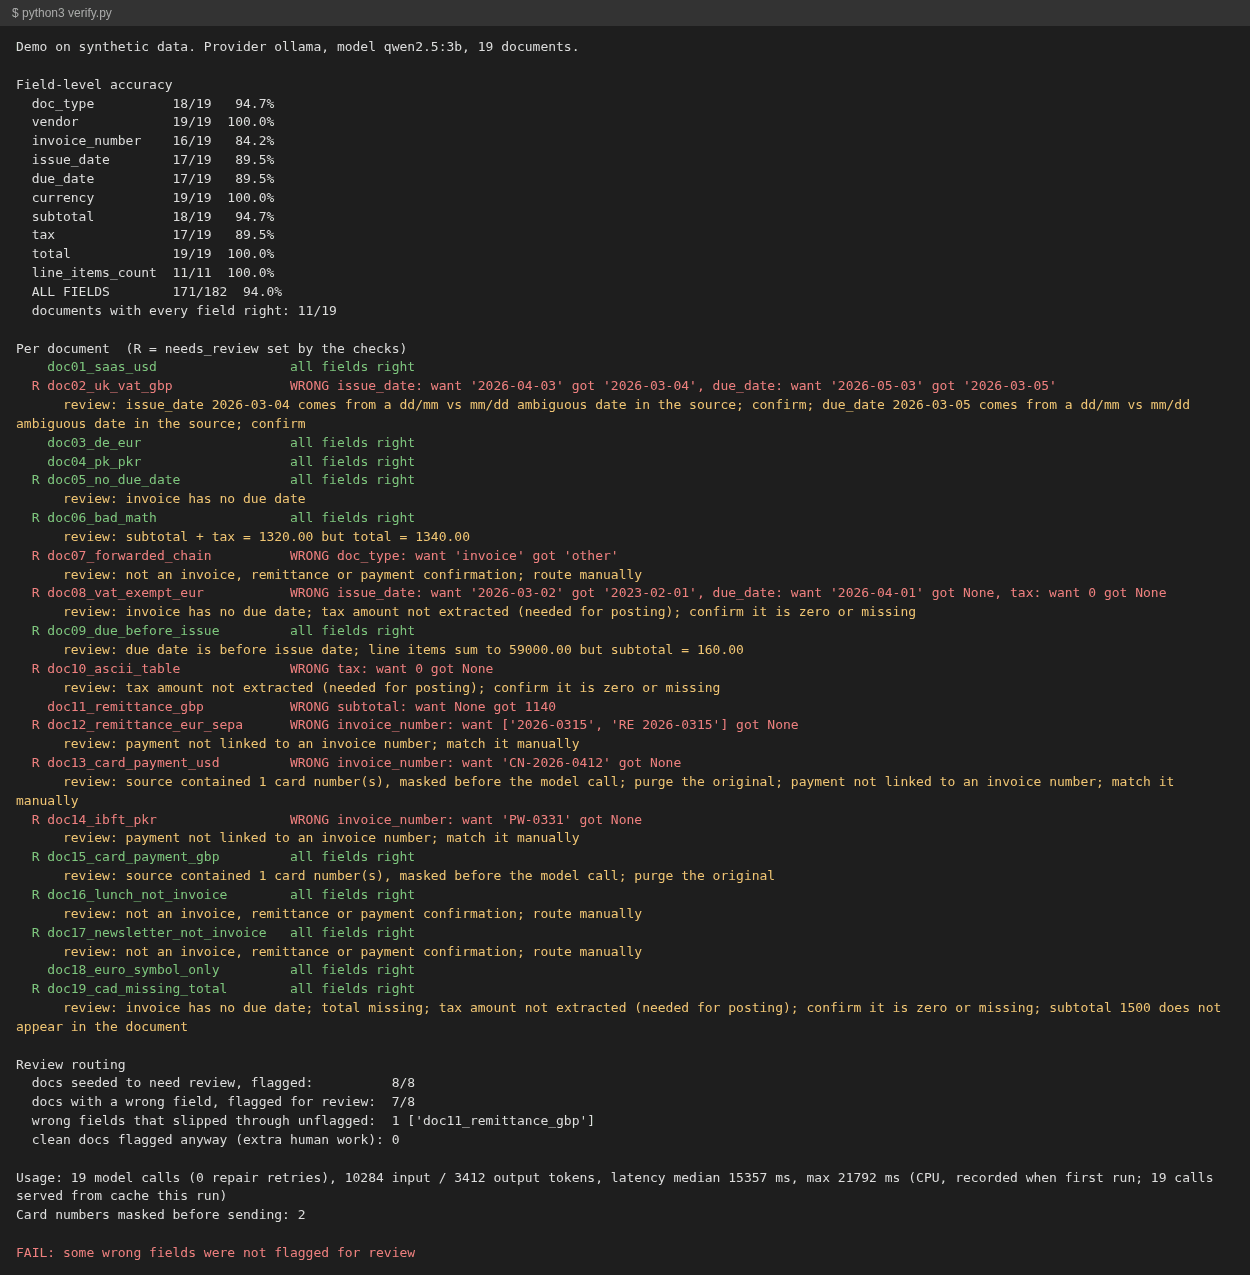Viewport: 1250px width, 1275px height.
Task: Click the 'currency' accuracy row
Action: tap(153, 198)
